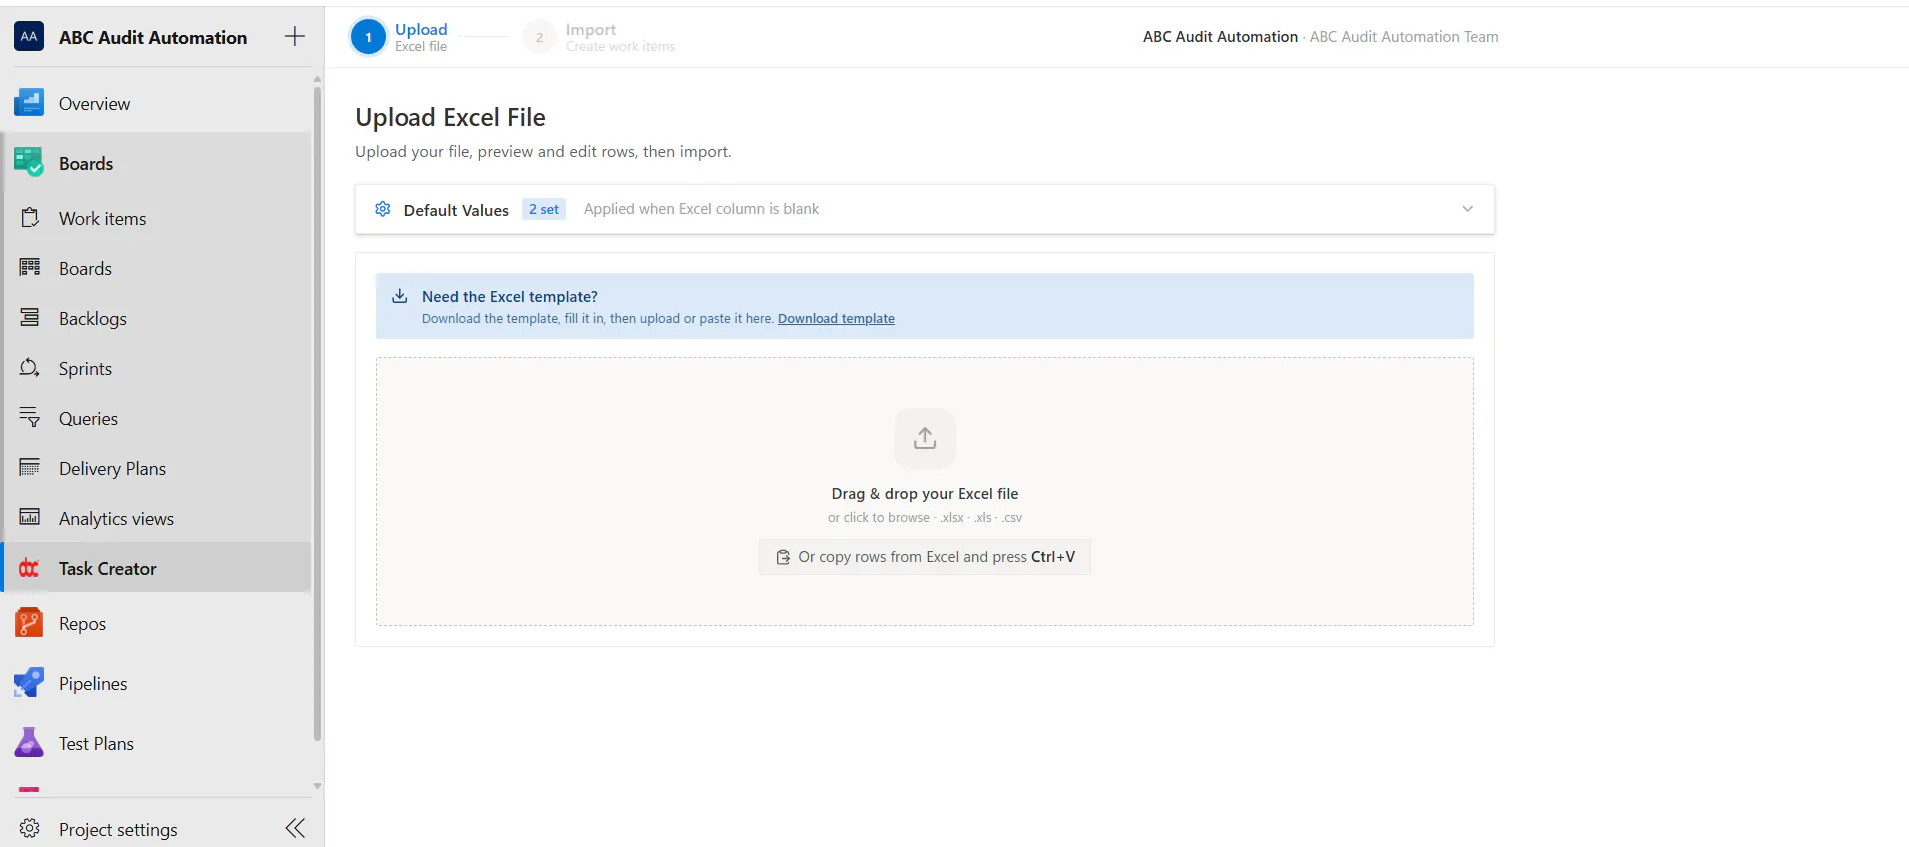Click the 2 set badge

(x=544, y=209)
